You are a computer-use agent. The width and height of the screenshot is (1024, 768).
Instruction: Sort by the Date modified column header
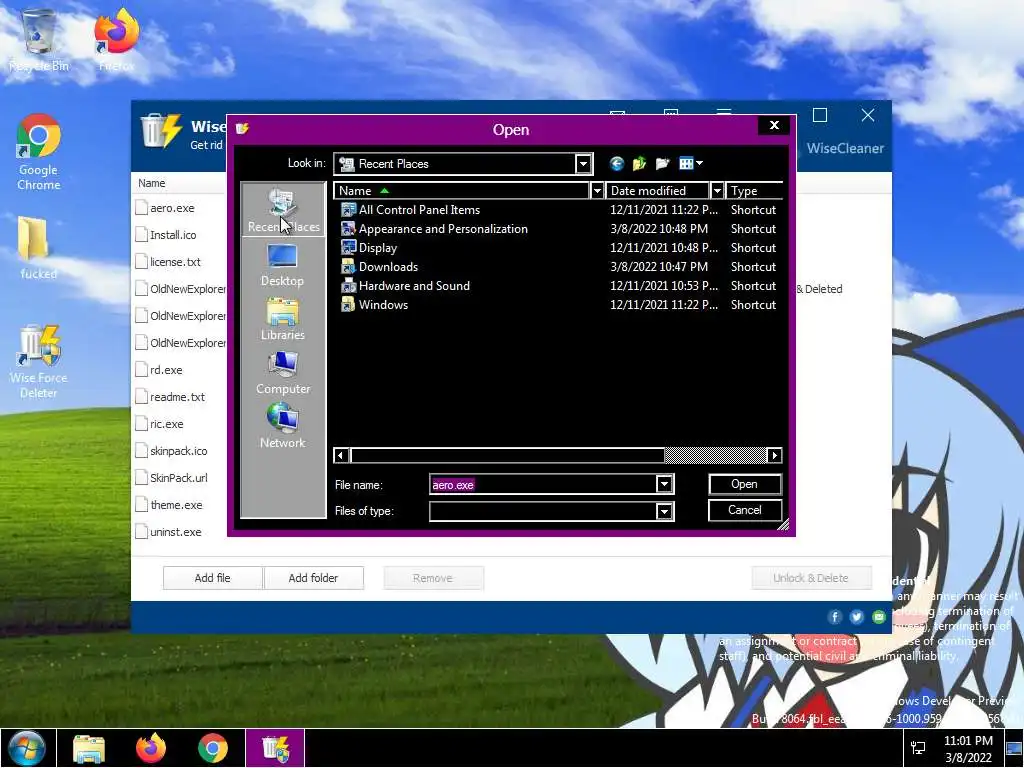[x=657, y=191]
